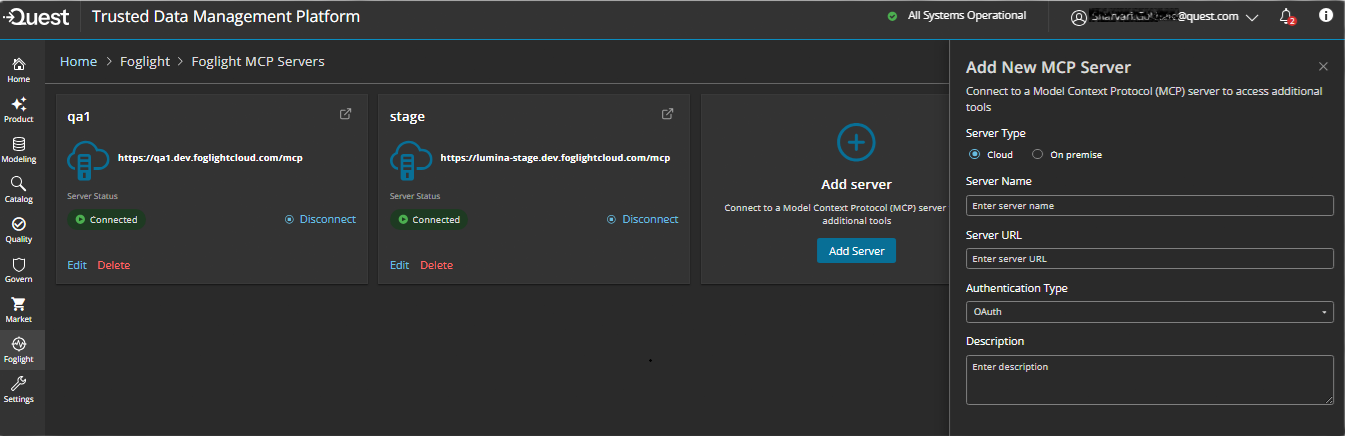The image size is (1345, 436).
Task: Open Quality in the sidebar
Action: pos(19,230)
